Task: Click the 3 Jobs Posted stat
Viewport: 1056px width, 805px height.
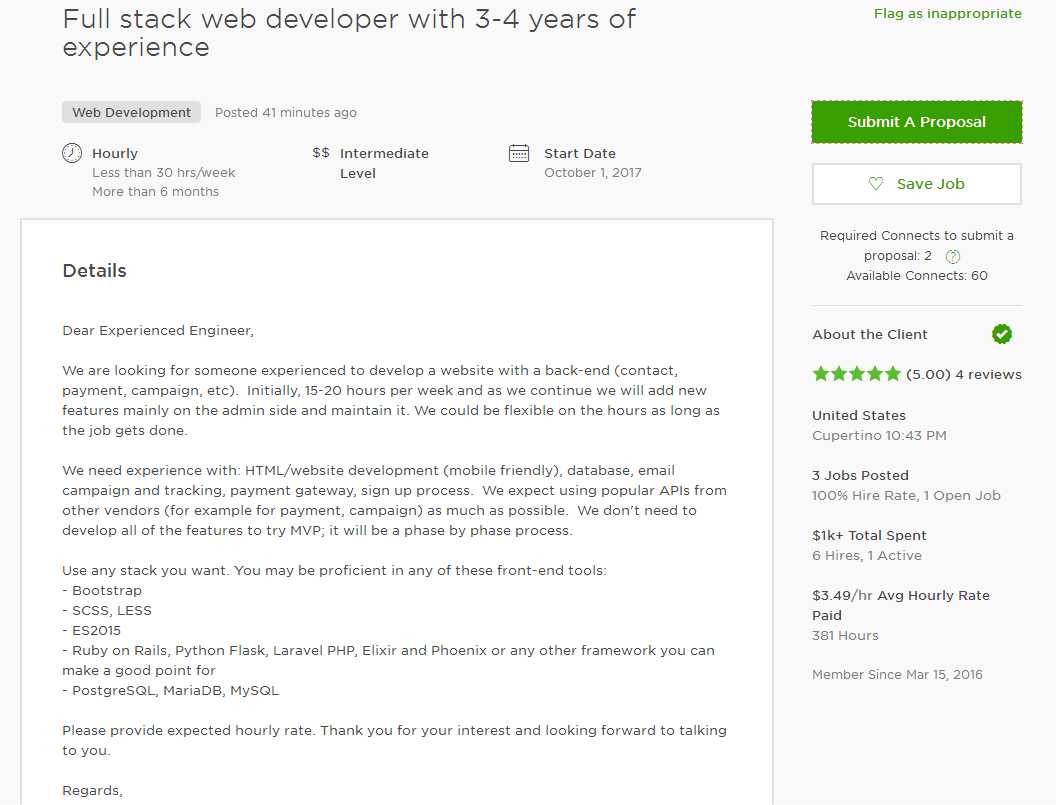Action: (x=860, y=475)
